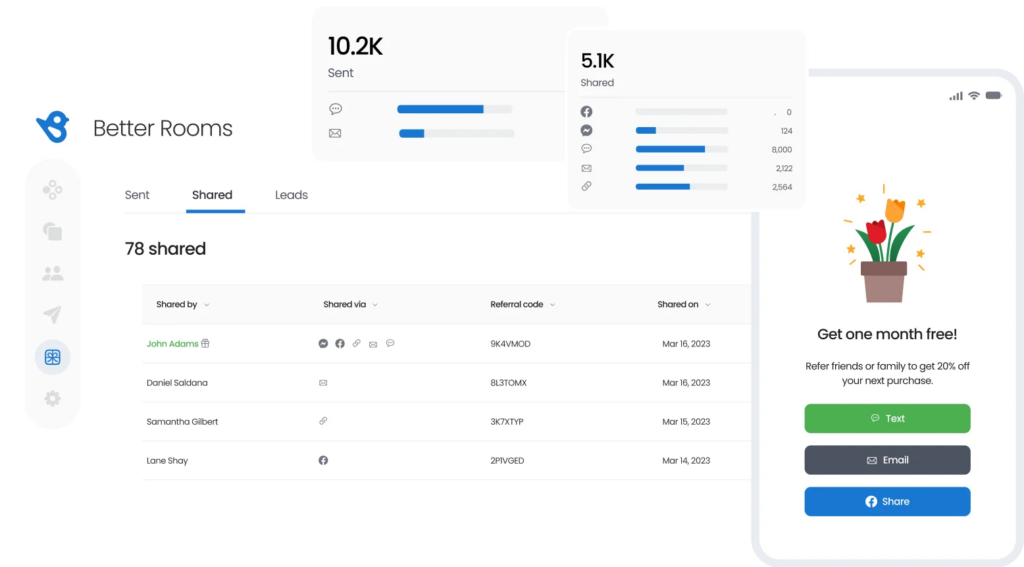Viewport: 1024px width, 567px height.
Task: Click the chat bubble icon in Shared card
Action: pyautogui.click(x=586, y=149)
